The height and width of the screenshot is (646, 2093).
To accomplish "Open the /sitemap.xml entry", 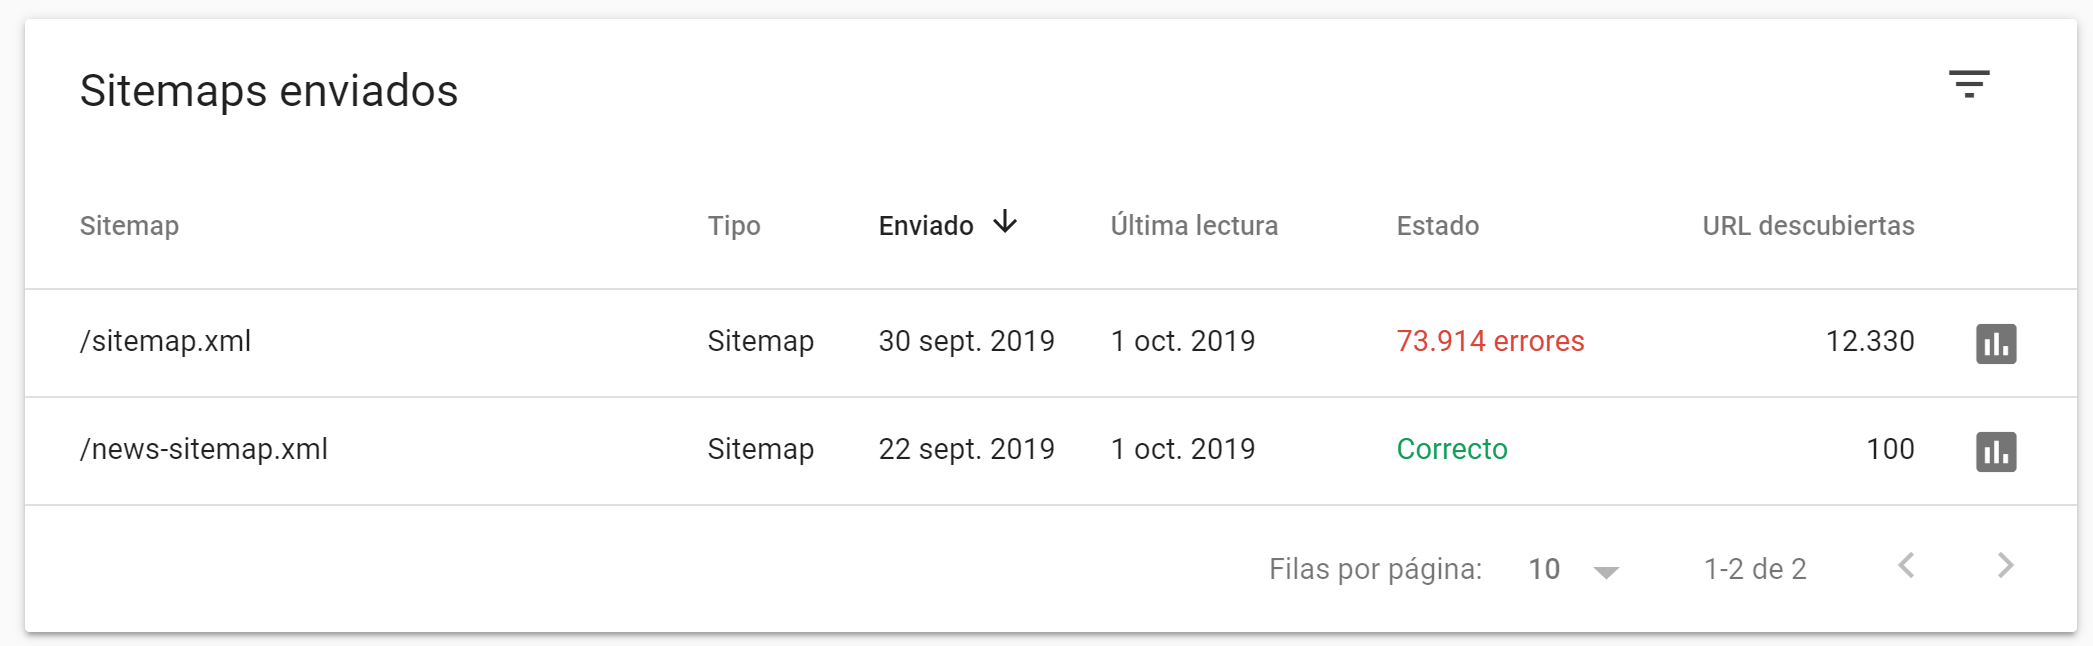I will point(165,341).
